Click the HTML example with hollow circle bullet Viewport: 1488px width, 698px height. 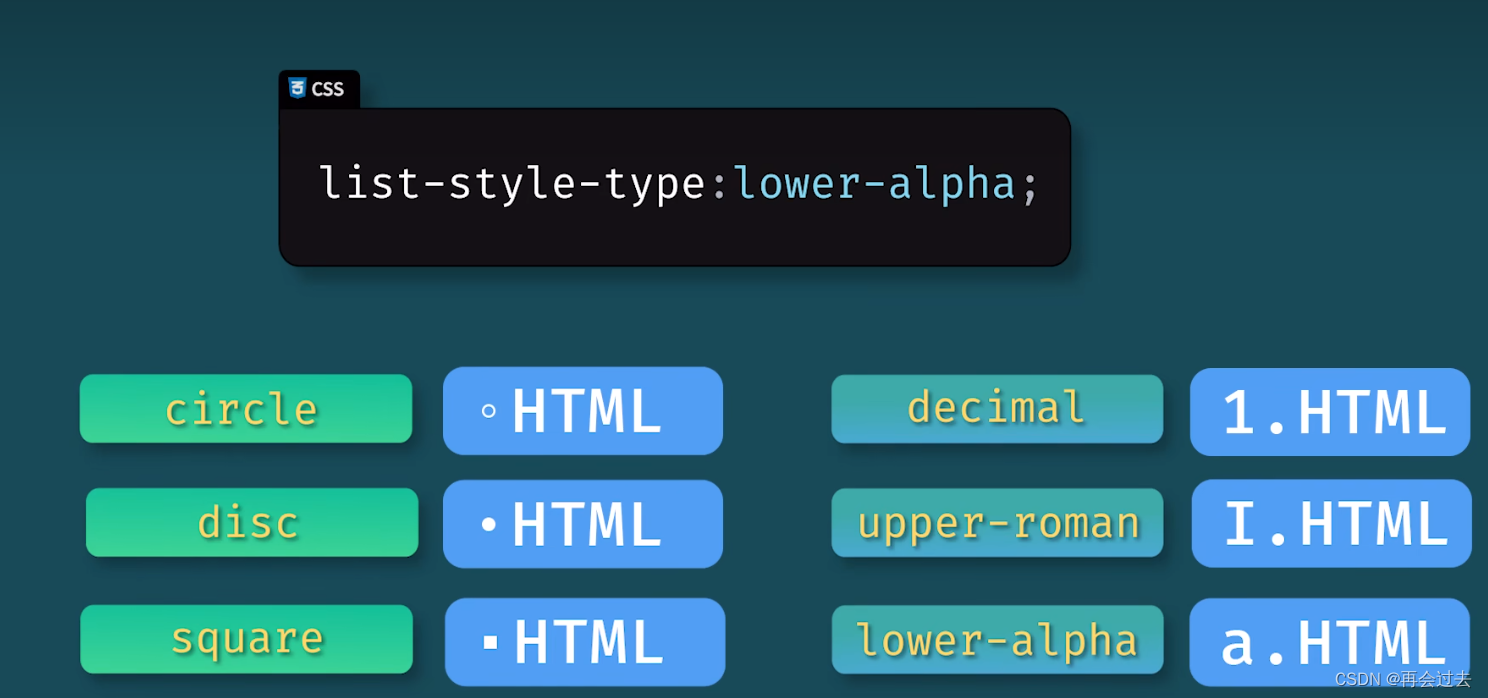(x=583, y=410)
